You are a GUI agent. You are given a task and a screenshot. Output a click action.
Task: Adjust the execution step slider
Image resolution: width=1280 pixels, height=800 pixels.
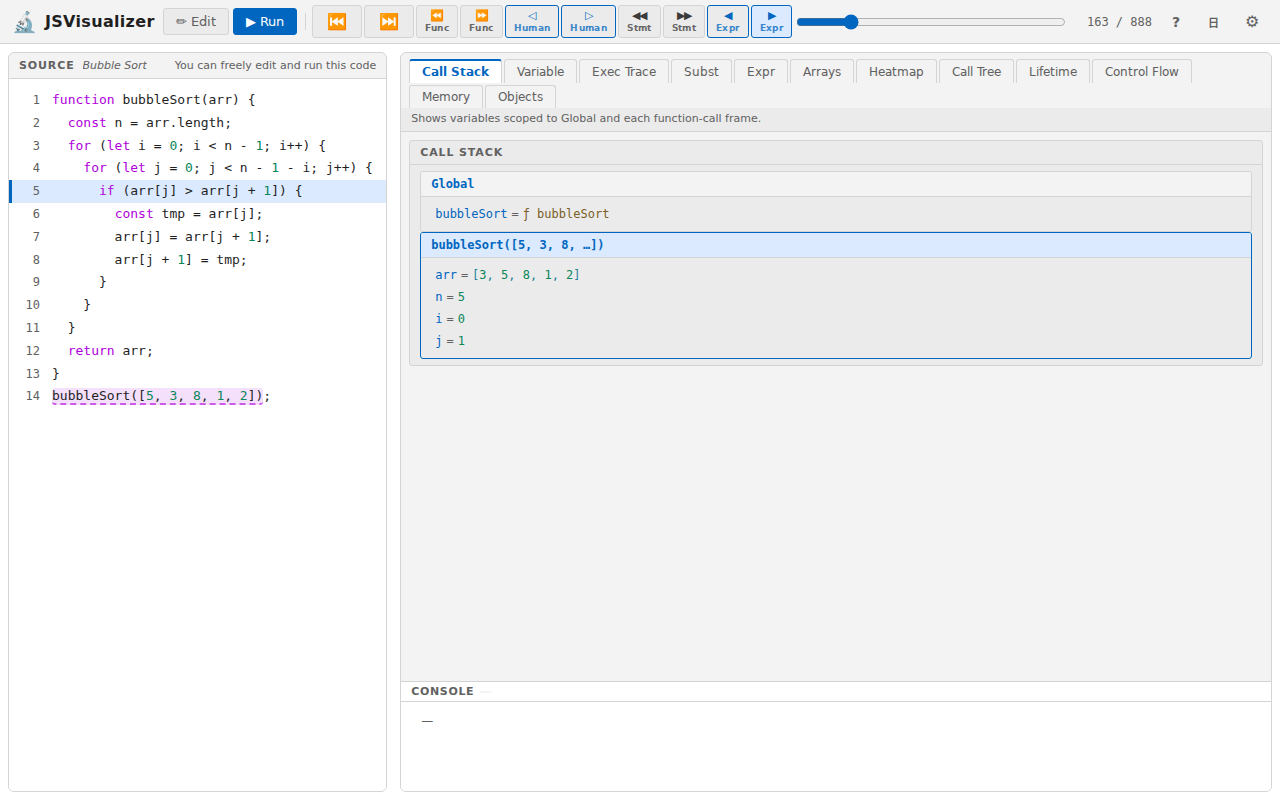(931, 22)
